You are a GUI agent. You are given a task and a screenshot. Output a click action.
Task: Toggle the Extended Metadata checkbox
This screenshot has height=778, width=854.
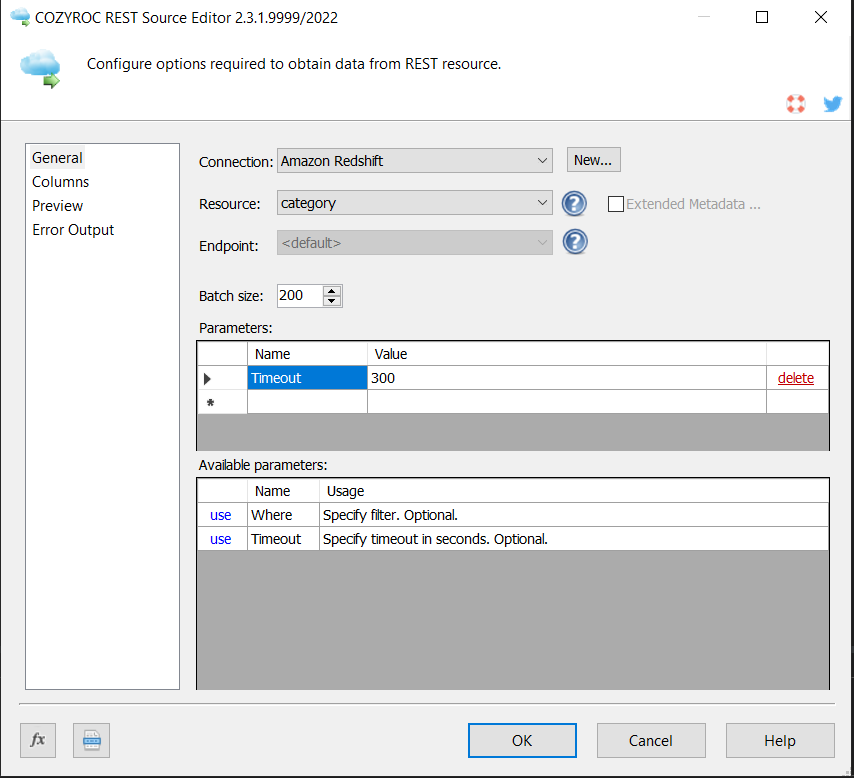pyautogui.click(x=615, y=204)
